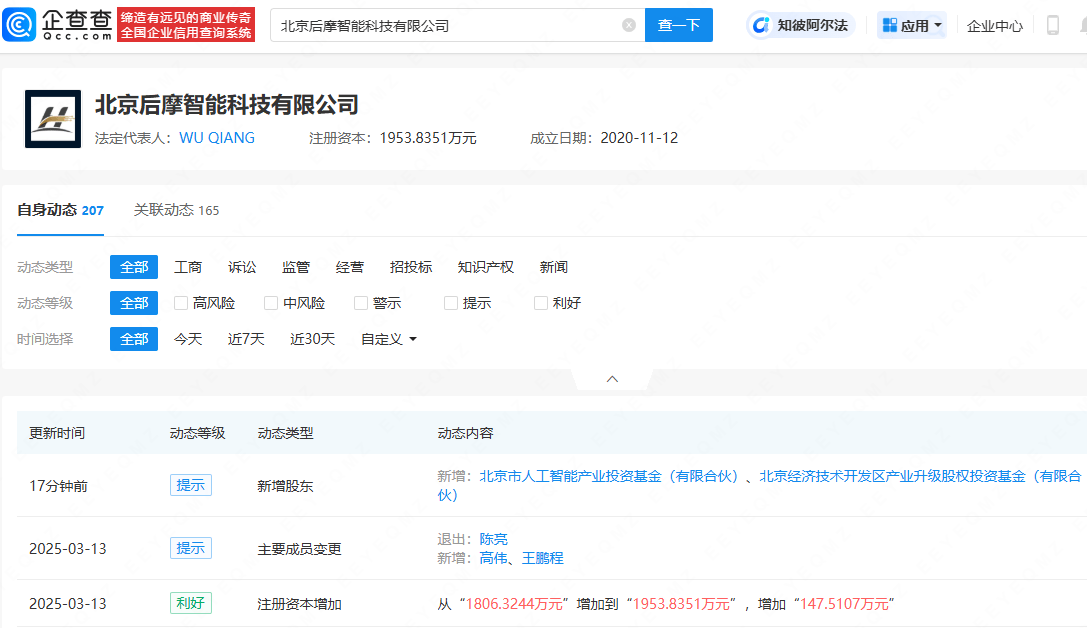Image resolution: width=1087 pixels, height=628 pixels.
Task: Filter by 近7天 time range
Action: tap(246, 339)
